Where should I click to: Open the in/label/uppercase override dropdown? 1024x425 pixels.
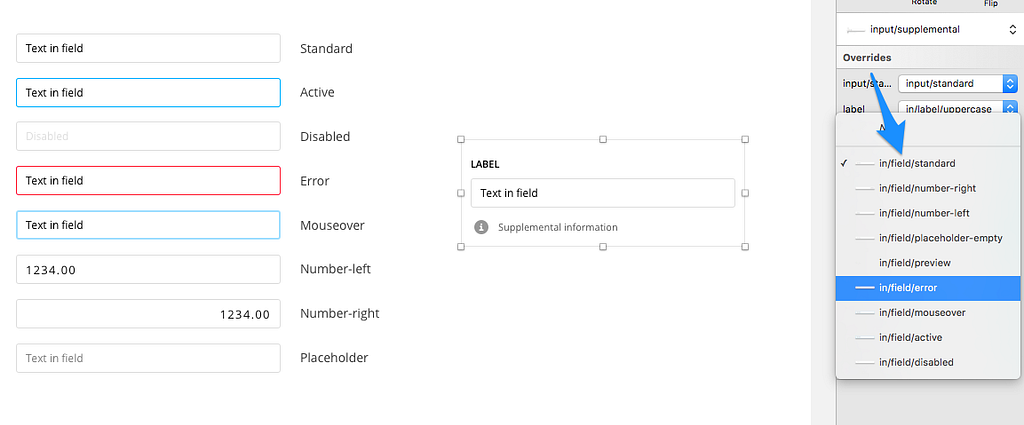pos(958,108)
